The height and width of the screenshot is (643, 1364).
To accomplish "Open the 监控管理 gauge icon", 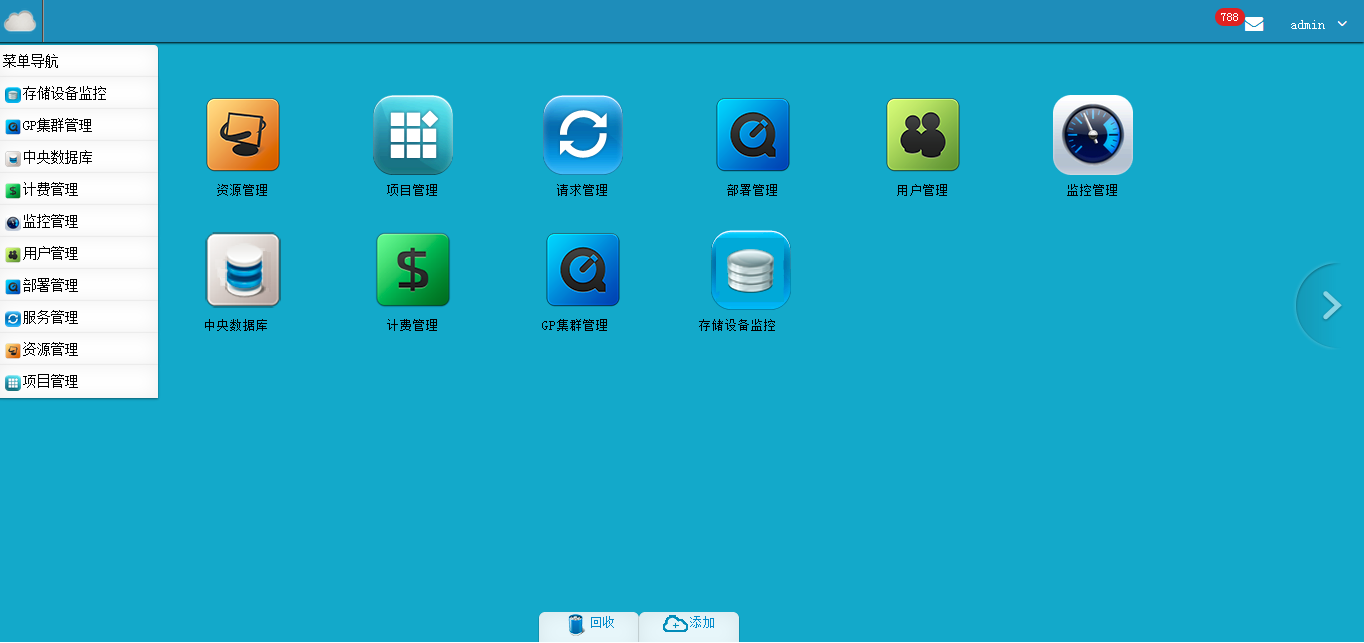I will [1093, 135].
